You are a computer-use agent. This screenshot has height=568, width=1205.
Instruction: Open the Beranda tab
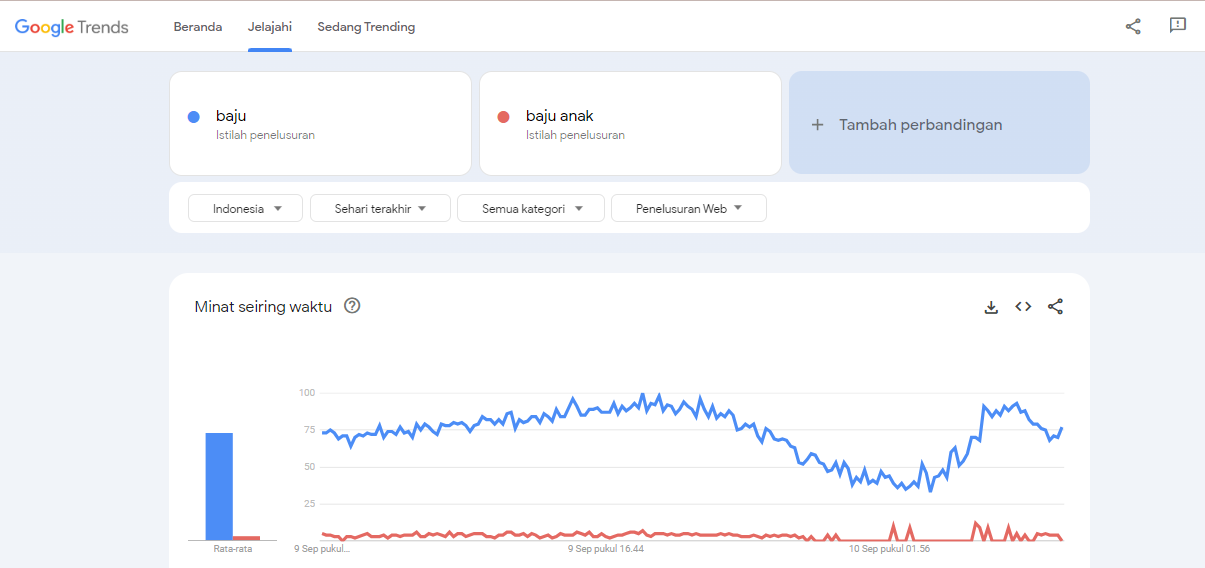pos(198,27)
